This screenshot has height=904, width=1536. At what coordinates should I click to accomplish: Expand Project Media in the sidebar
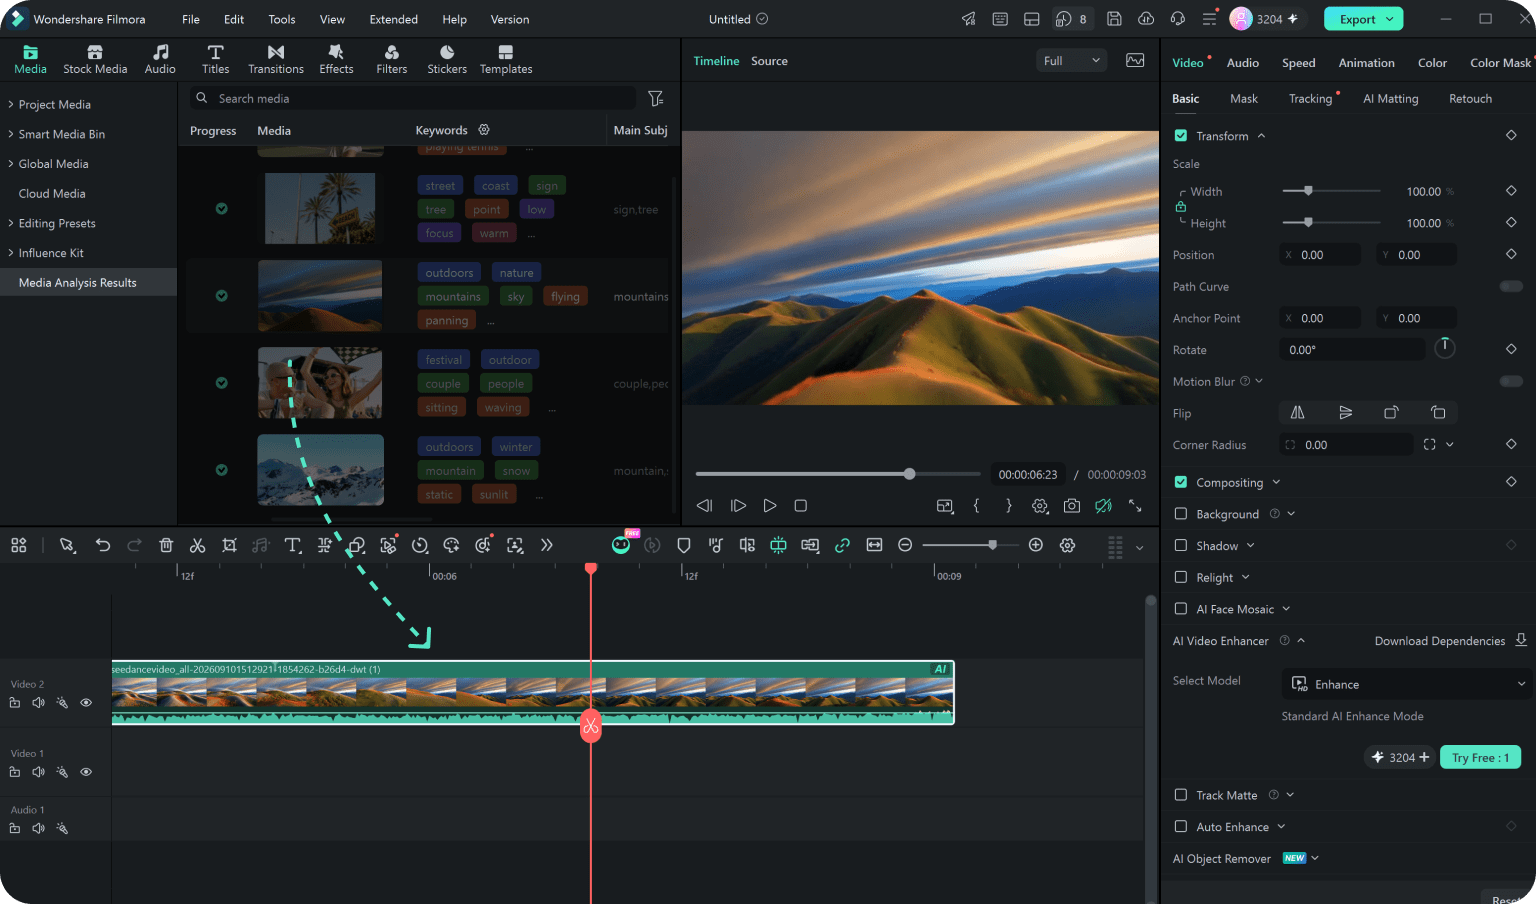pos(11,104)
